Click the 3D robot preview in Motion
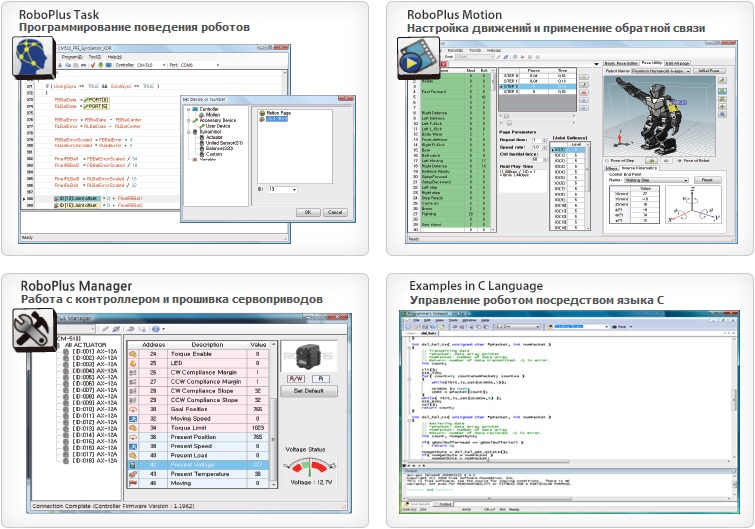This screenshot has width=755, height=529. 660,116
